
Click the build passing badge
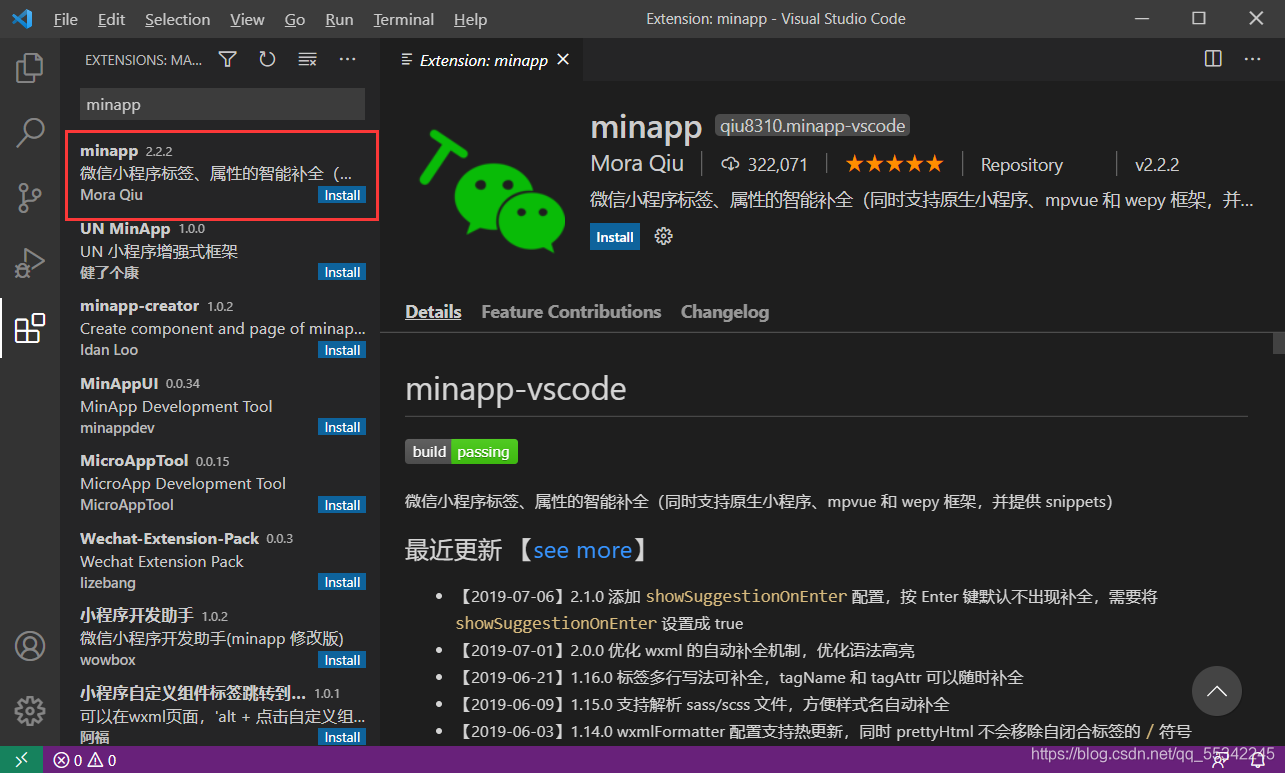(461, 452)
